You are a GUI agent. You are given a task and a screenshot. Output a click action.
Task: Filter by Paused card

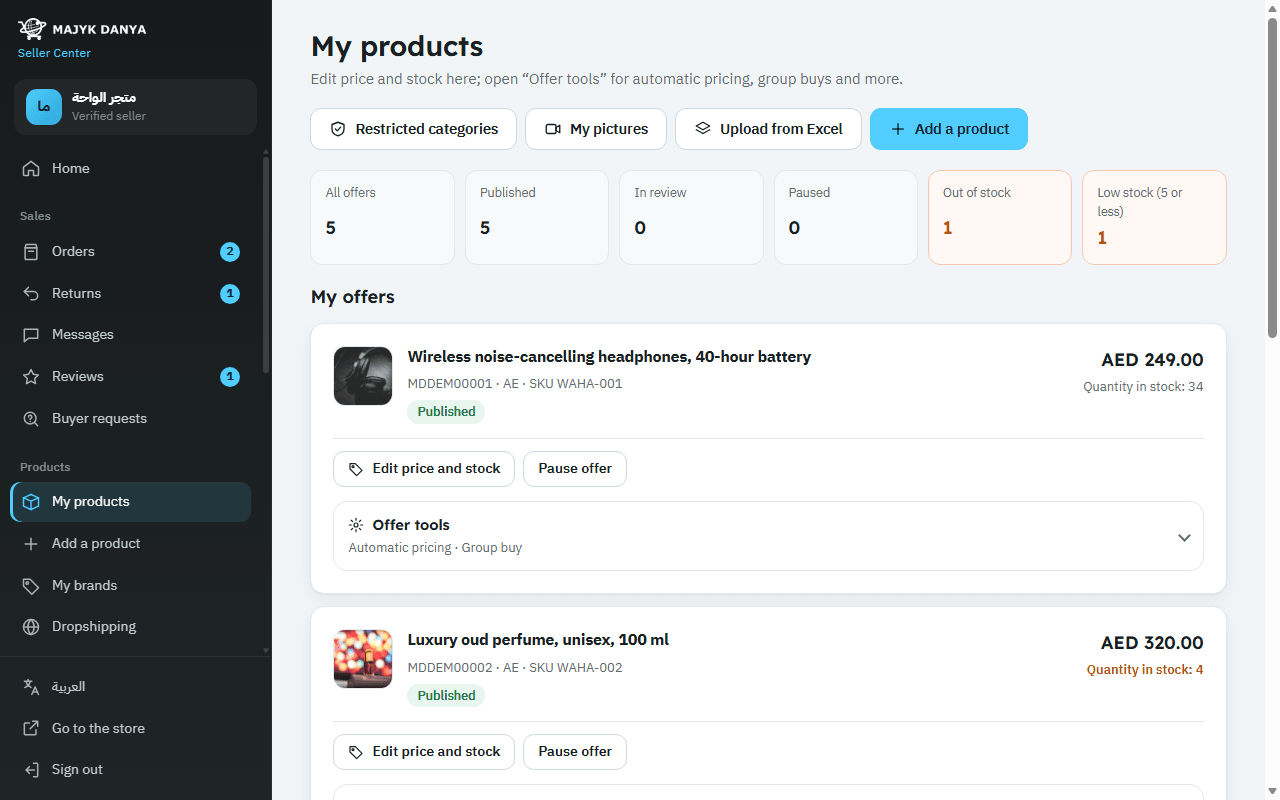[846, 218]
